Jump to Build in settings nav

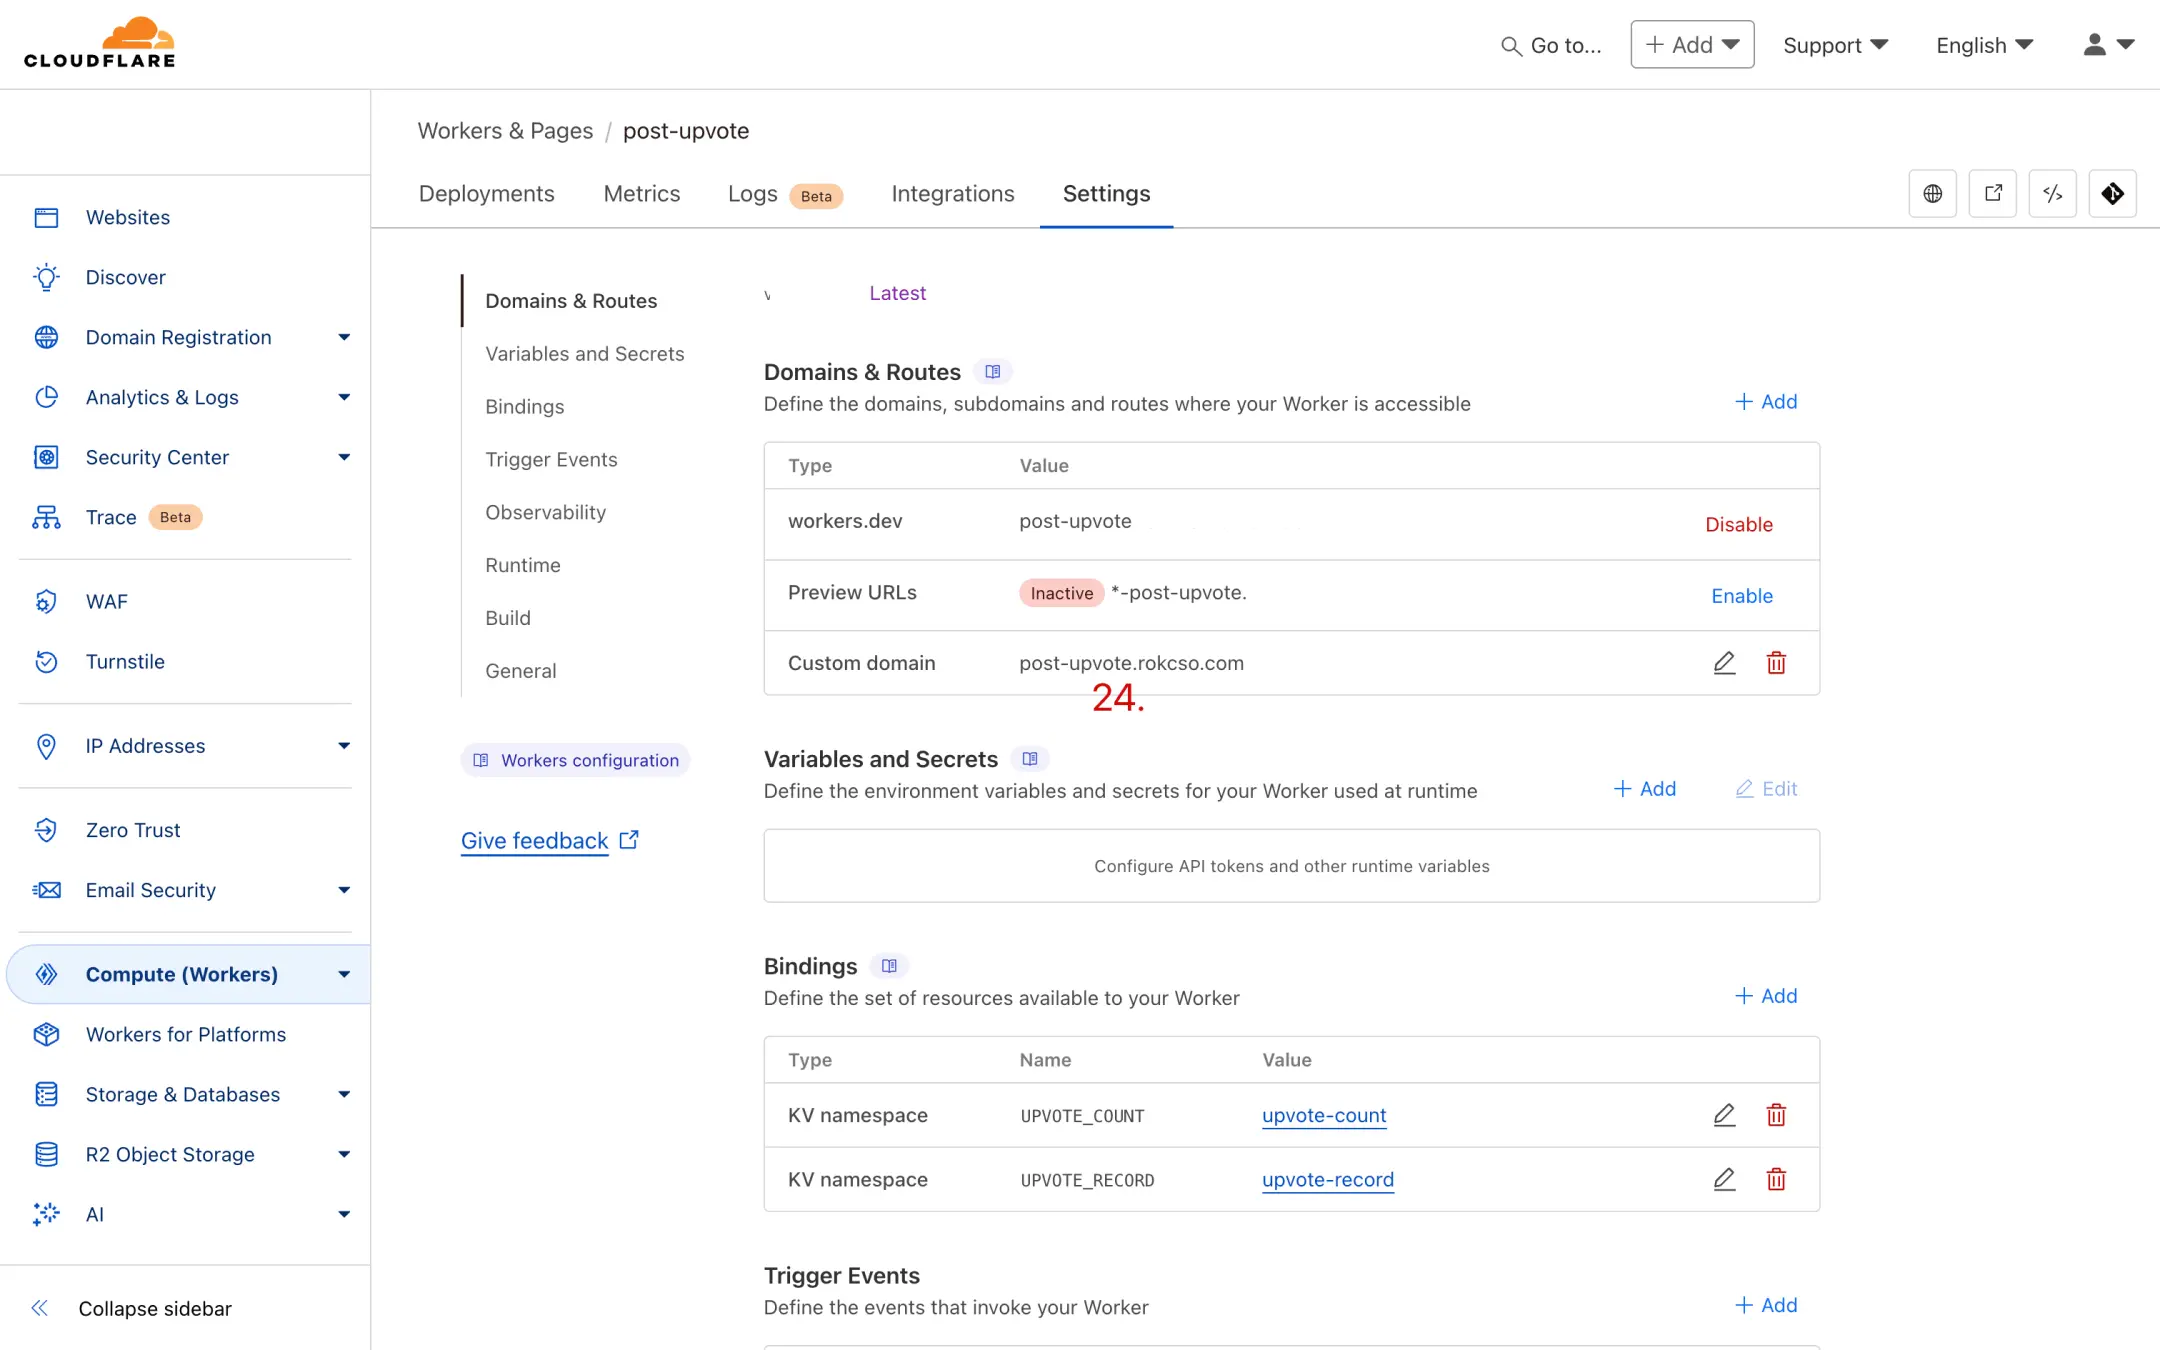coord(507,619)
